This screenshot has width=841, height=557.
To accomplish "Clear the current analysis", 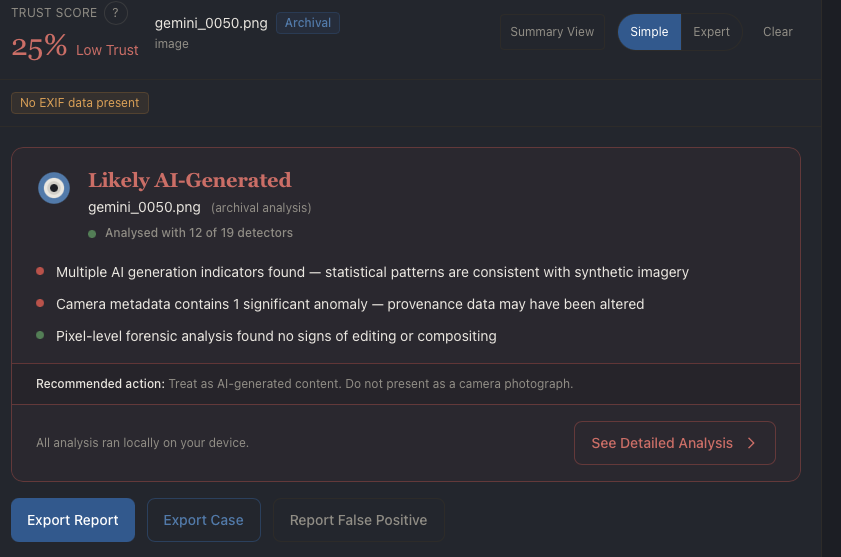I will point(778,32).
